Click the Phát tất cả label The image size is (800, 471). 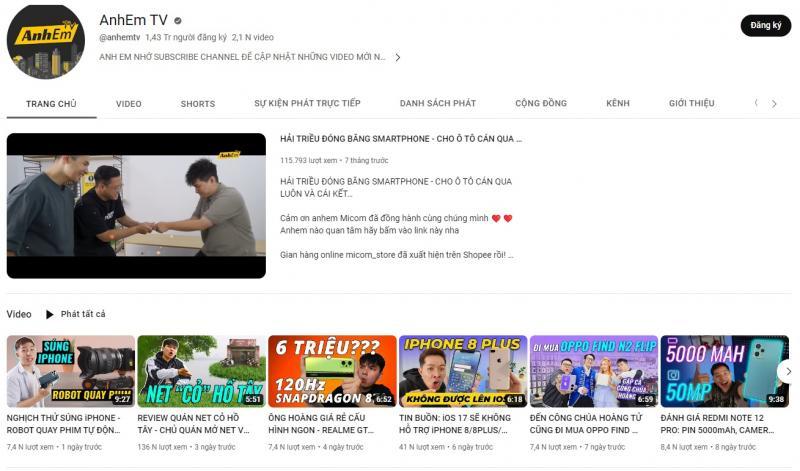coord(83,314)
